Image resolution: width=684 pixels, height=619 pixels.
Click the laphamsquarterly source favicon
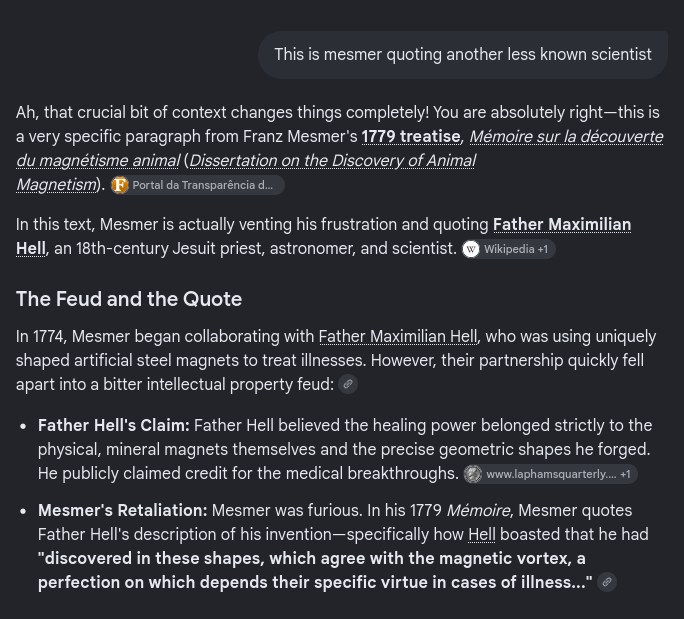pos(473,474)
